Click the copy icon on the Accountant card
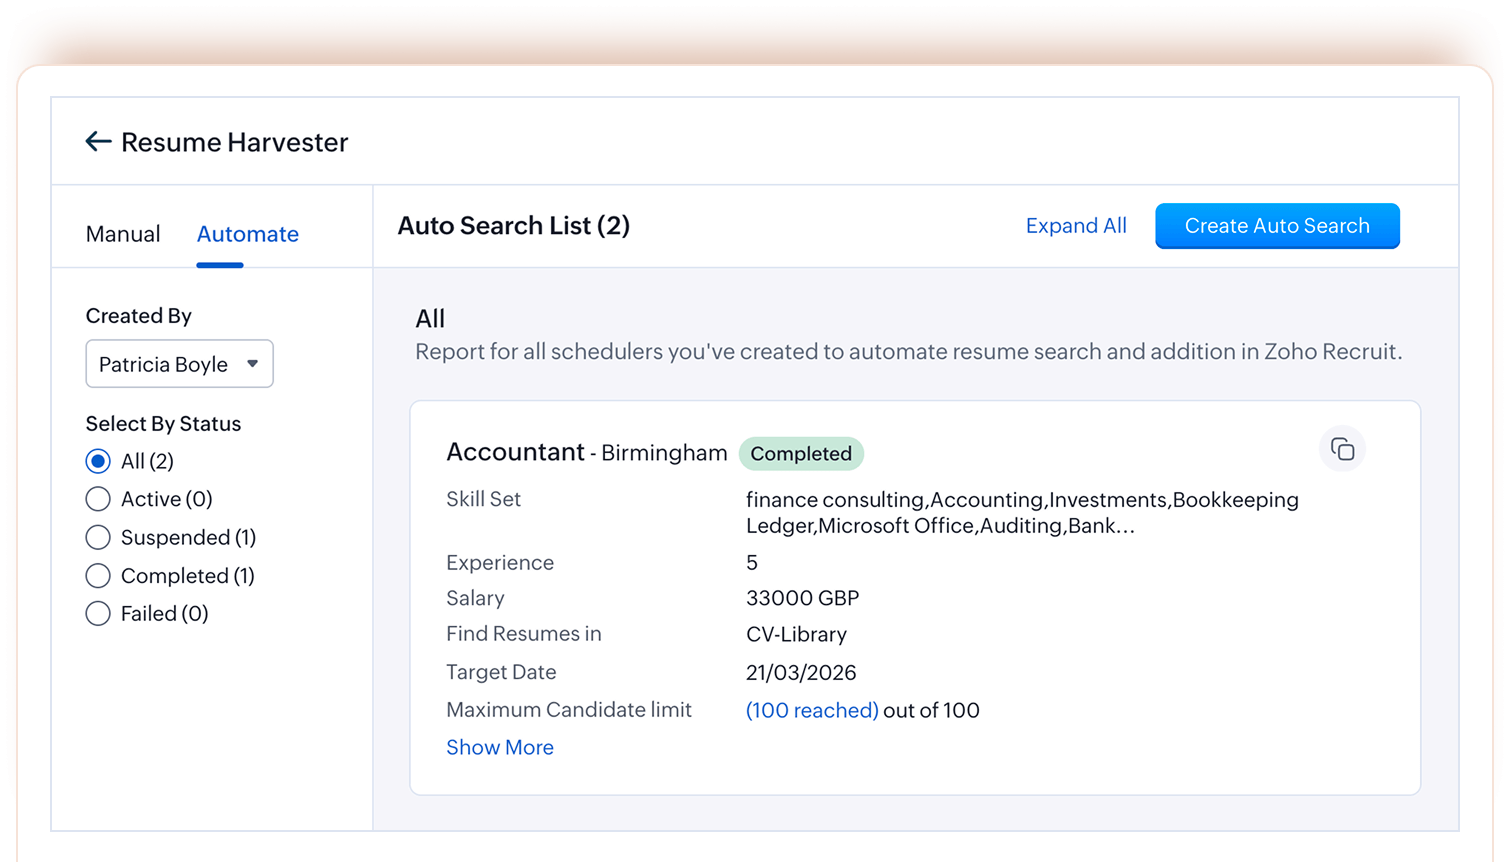 pyautogui.click(x=1342, y=448)
